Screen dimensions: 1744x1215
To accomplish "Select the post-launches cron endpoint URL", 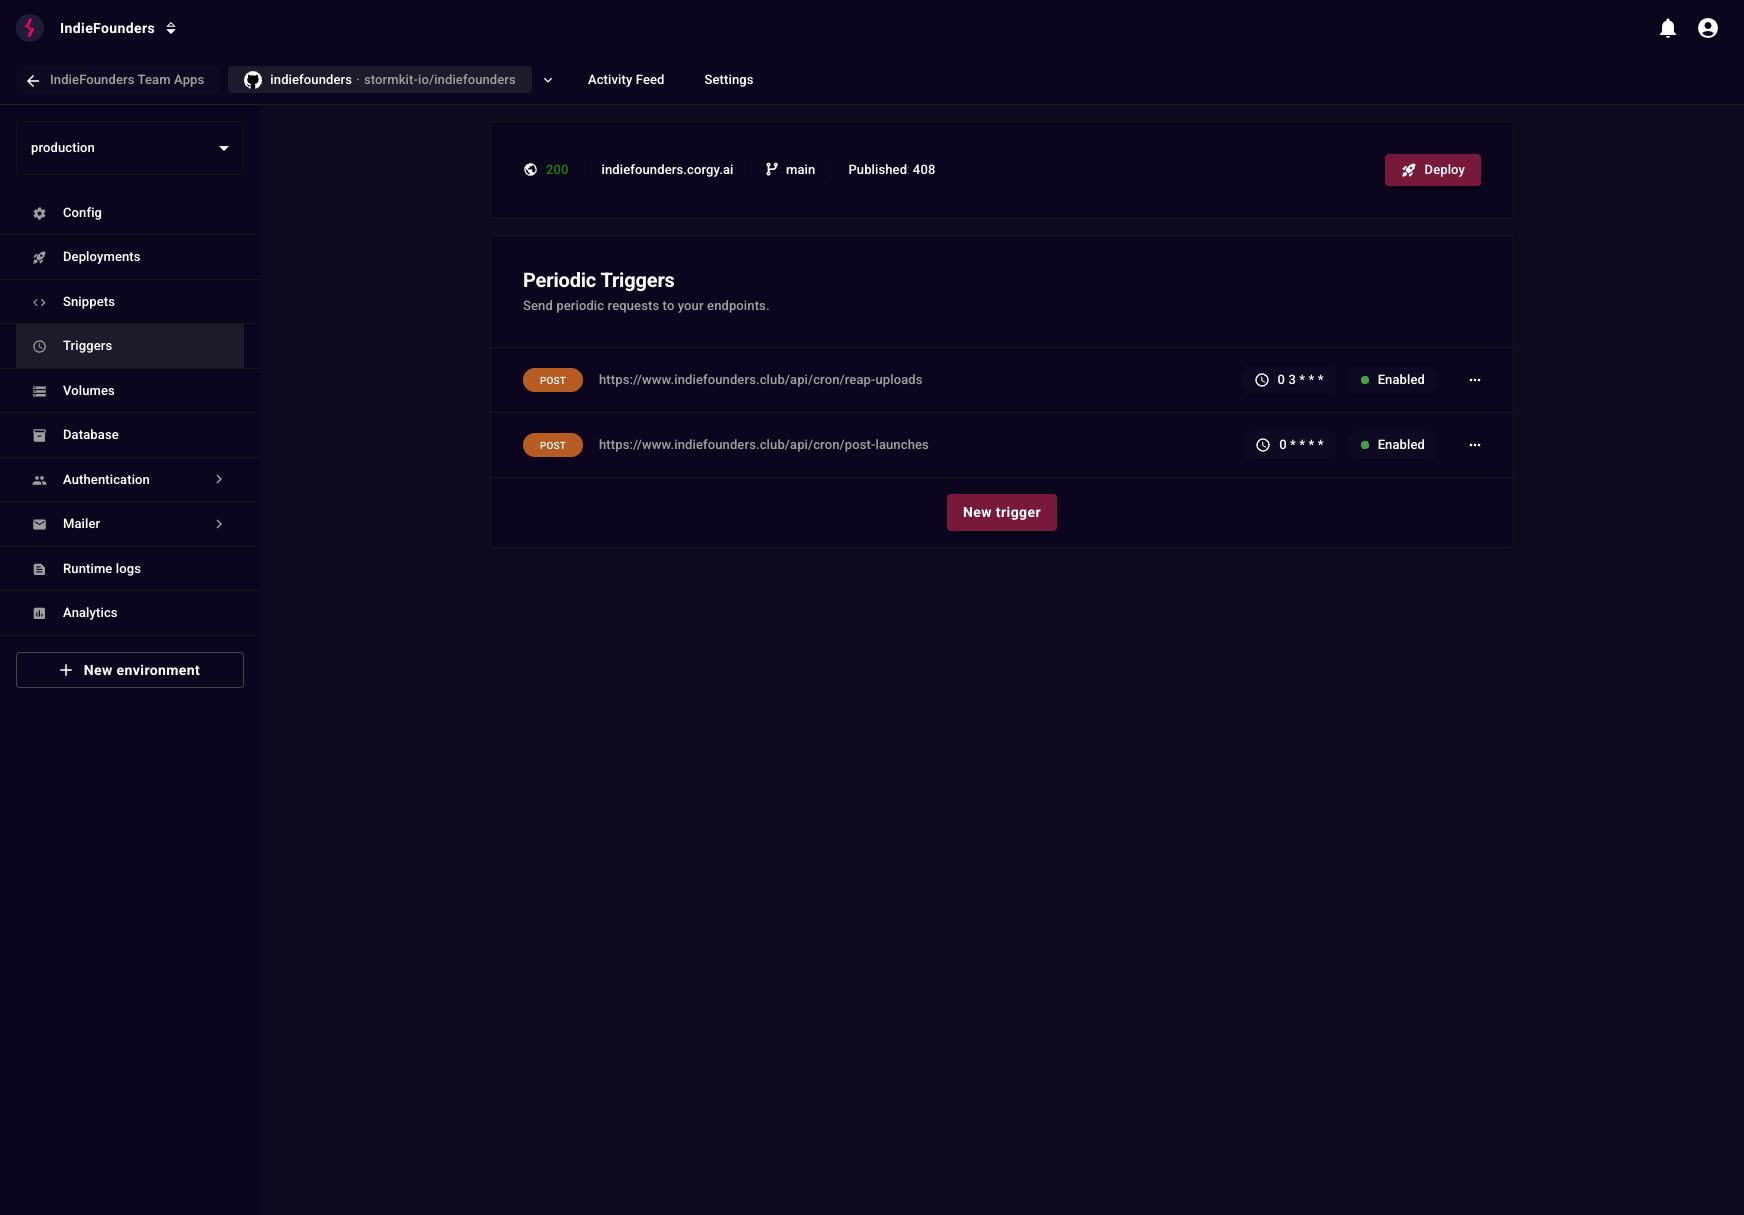I will click(x=764, y=445).
